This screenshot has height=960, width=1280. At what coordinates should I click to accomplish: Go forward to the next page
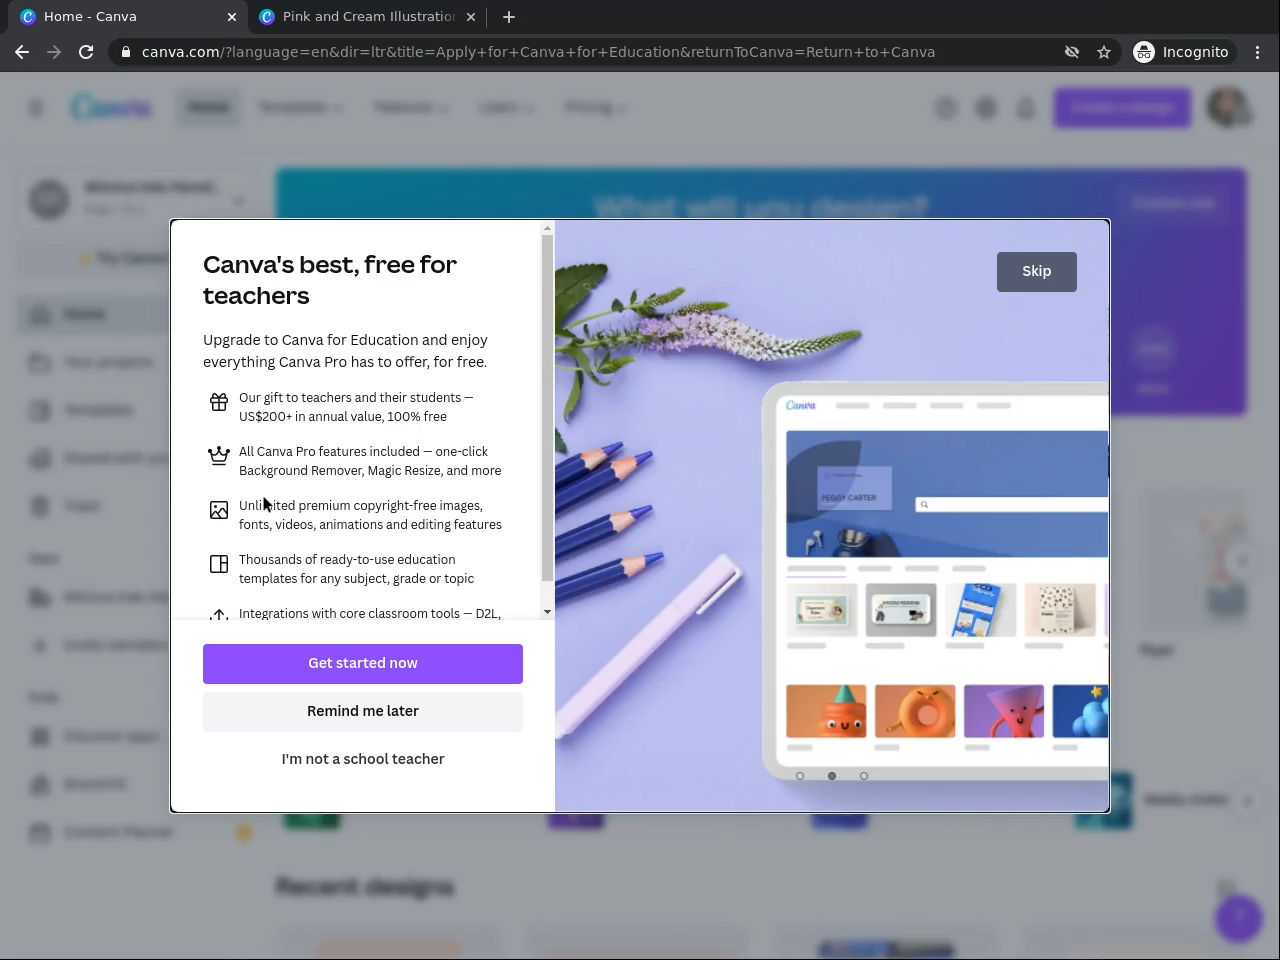(54, 52)
